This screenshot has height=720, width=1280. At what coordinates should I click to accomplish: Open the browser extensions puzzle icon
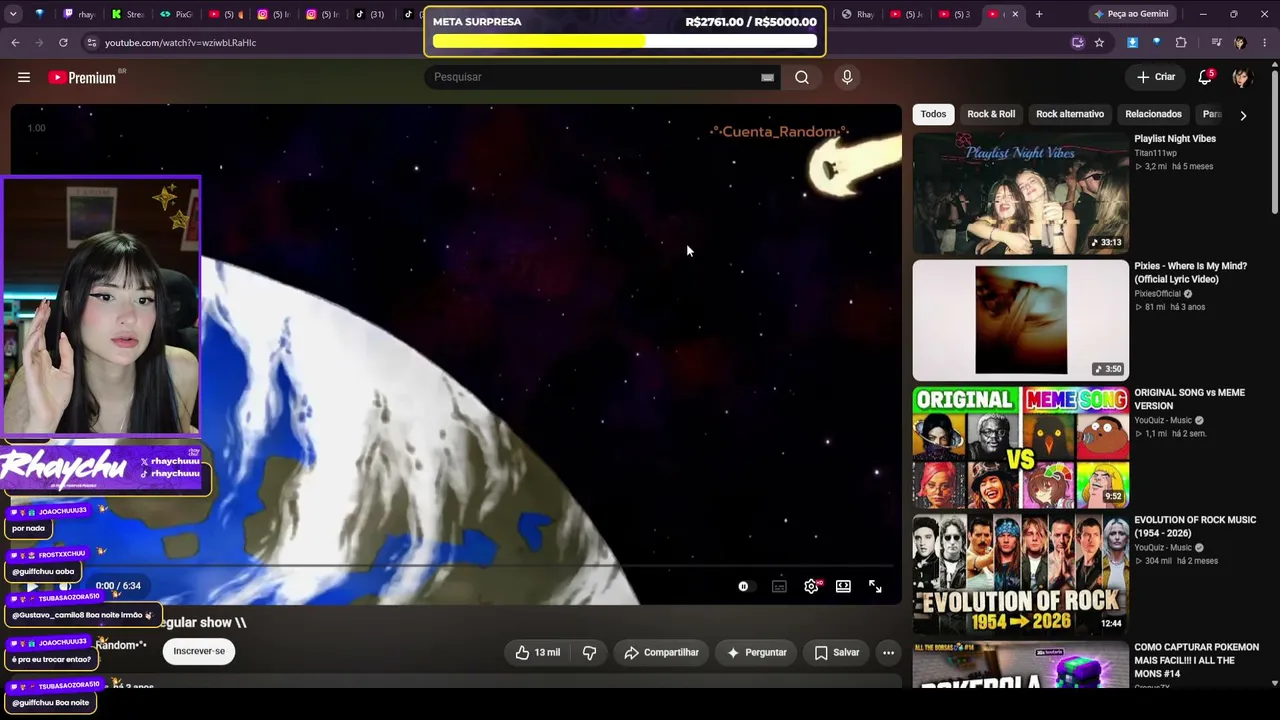tap(1181, 43)
